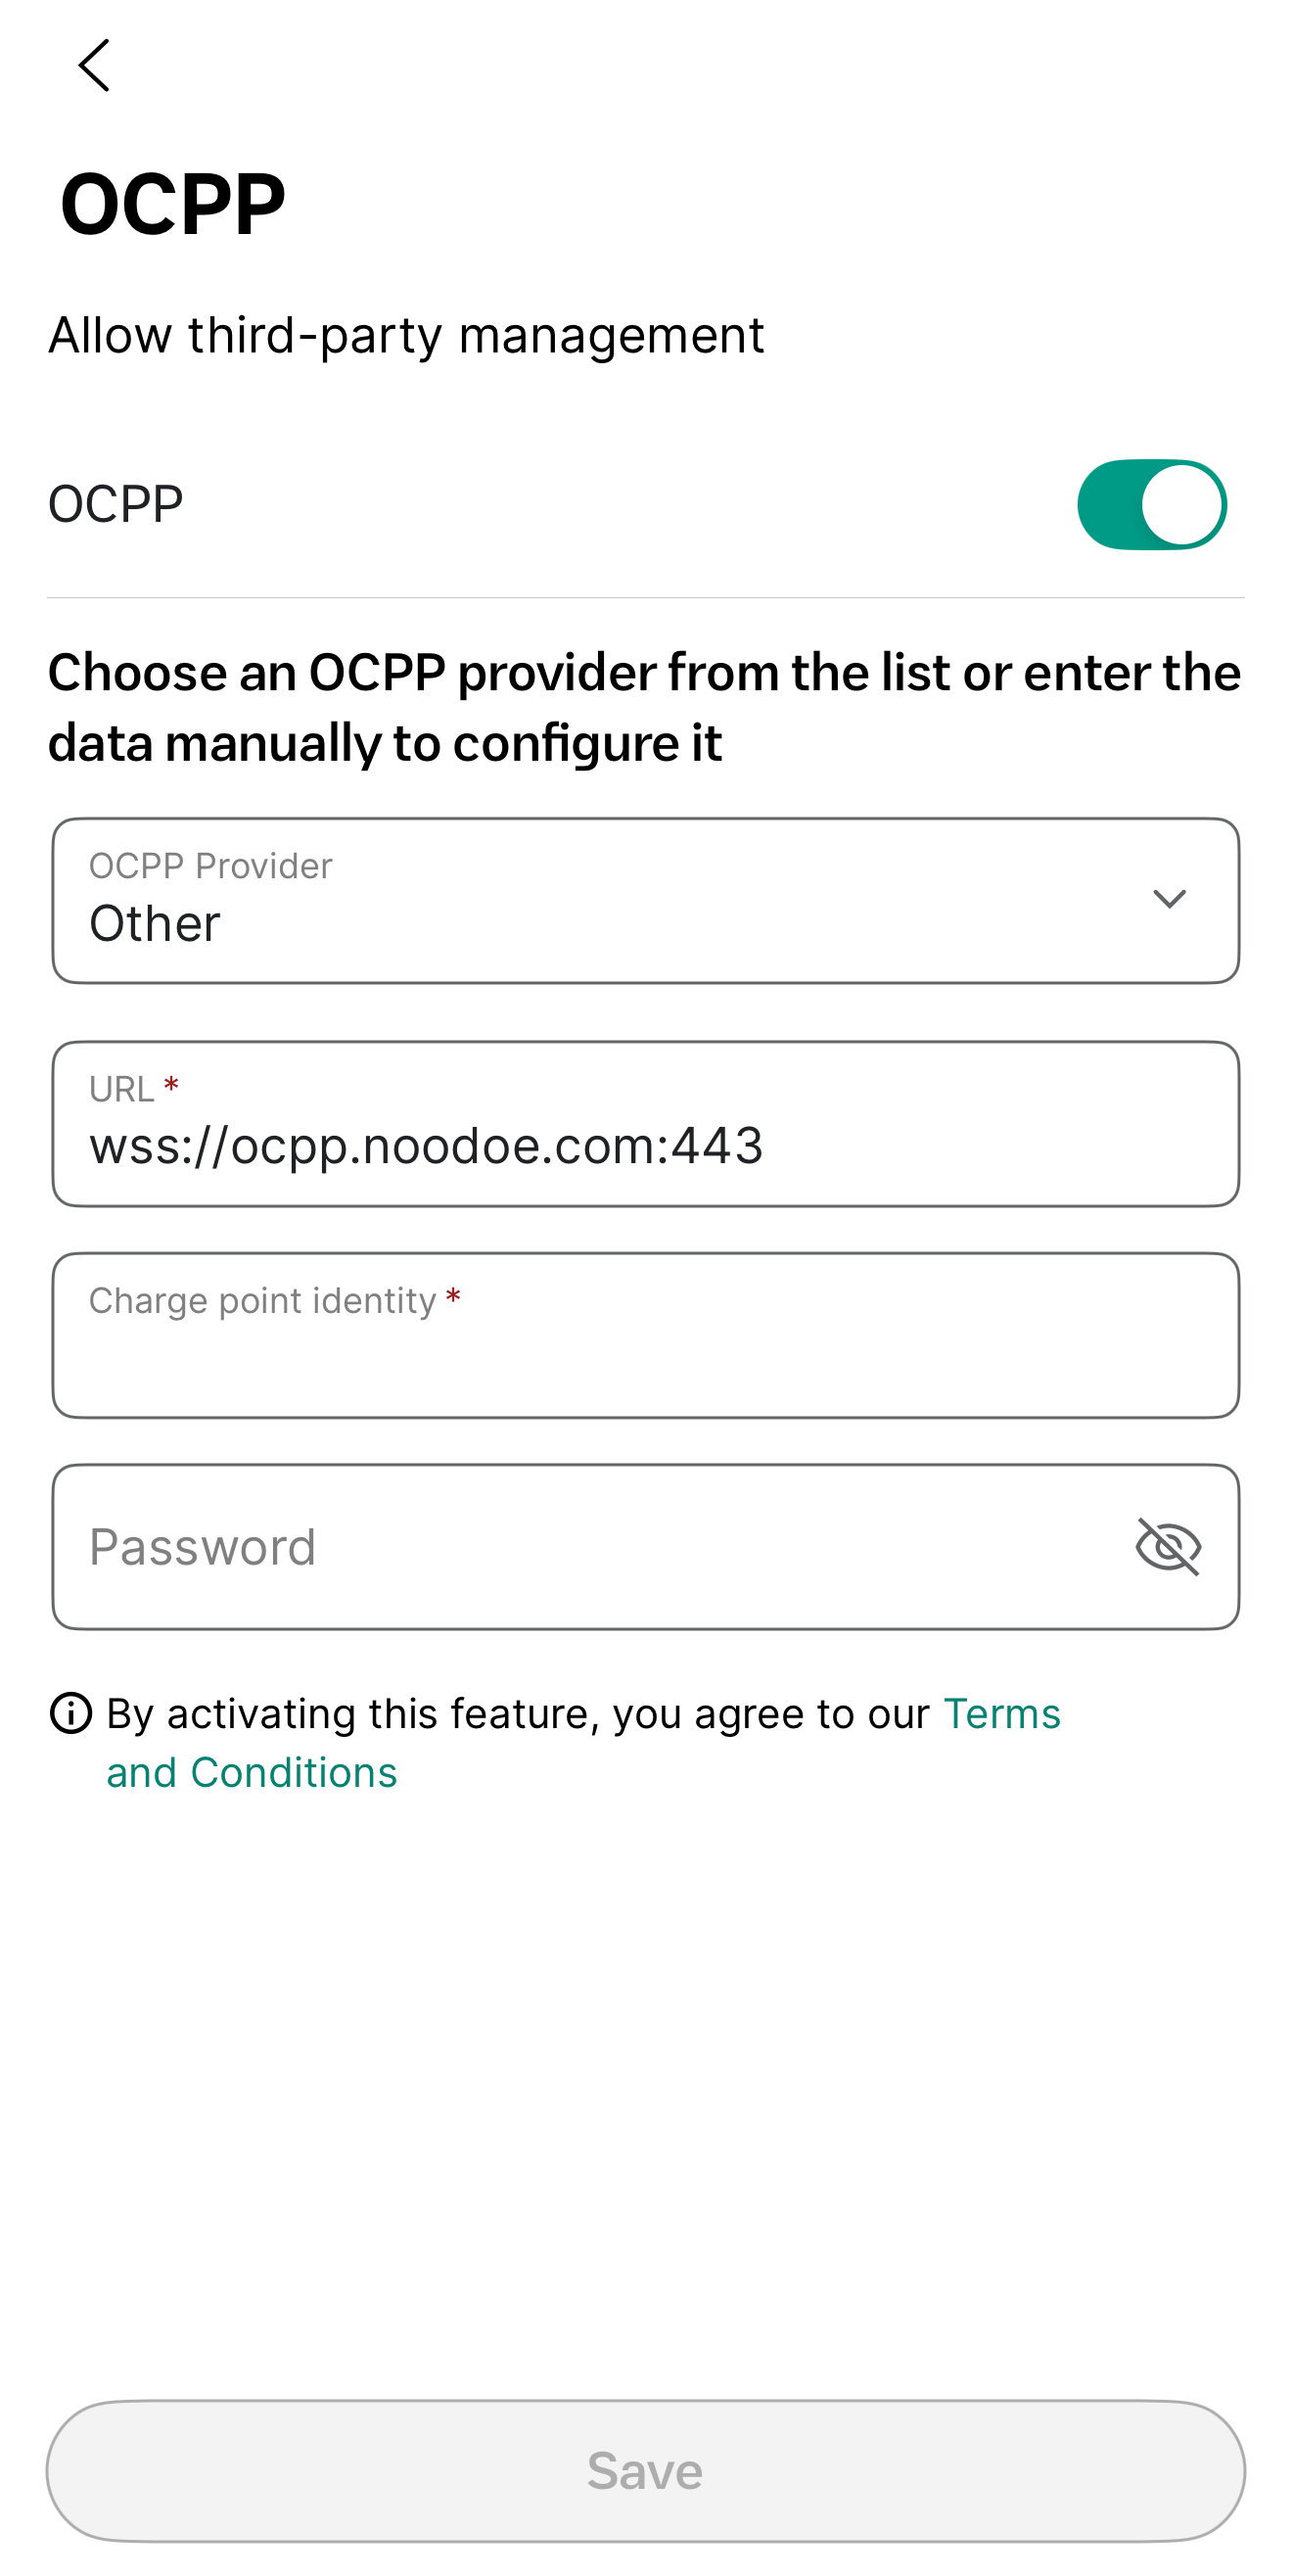
Task: Focus the Charge point identity field
Action: coord(645,1336)
